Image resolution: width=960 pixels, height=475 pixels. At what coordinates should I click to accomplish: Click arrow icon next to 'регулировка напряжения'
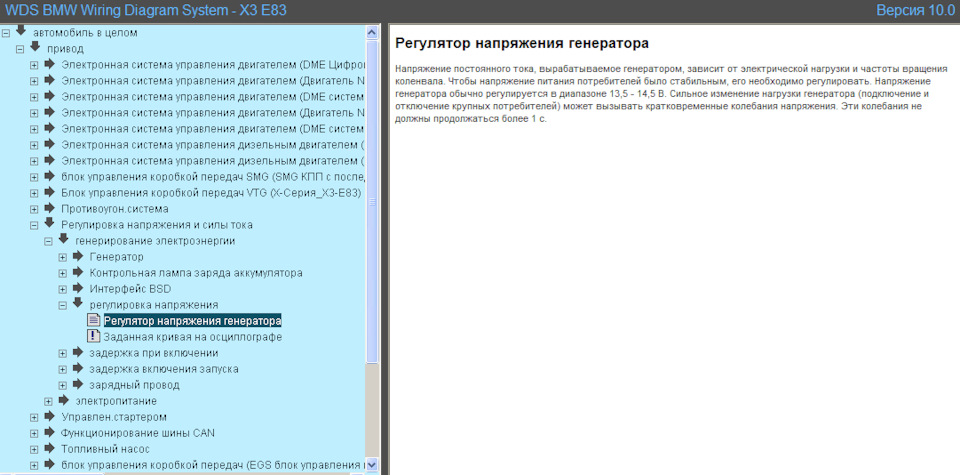point(78,302)
